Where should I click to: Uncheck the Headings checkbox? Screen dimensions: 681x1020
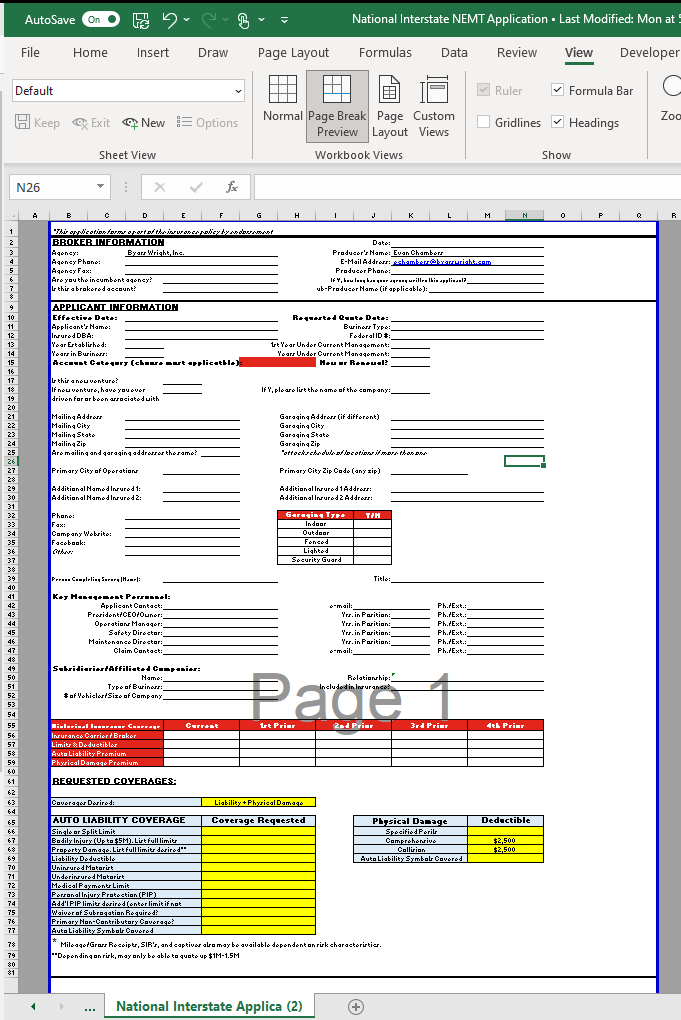pyautogui.click(x=557, y=121)
